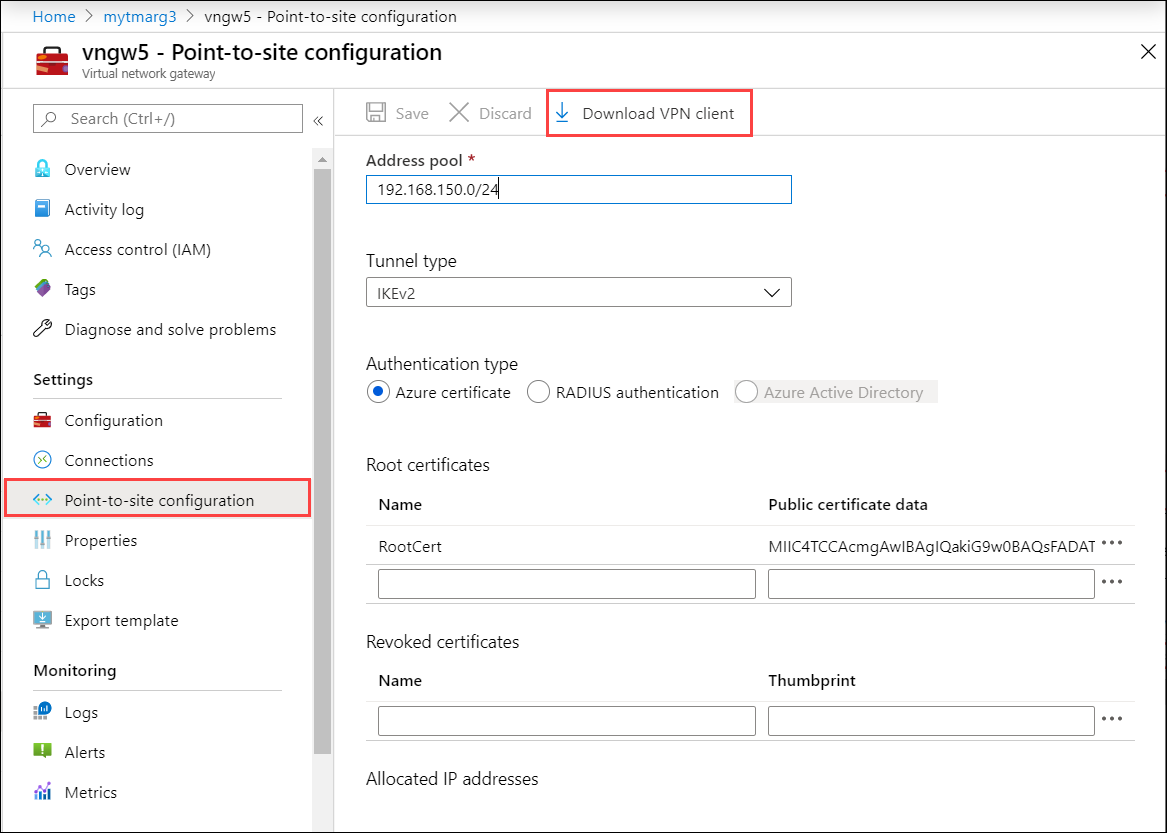Collapse the left sidebar menu
1167x833 pixels.
coord(318,118)
